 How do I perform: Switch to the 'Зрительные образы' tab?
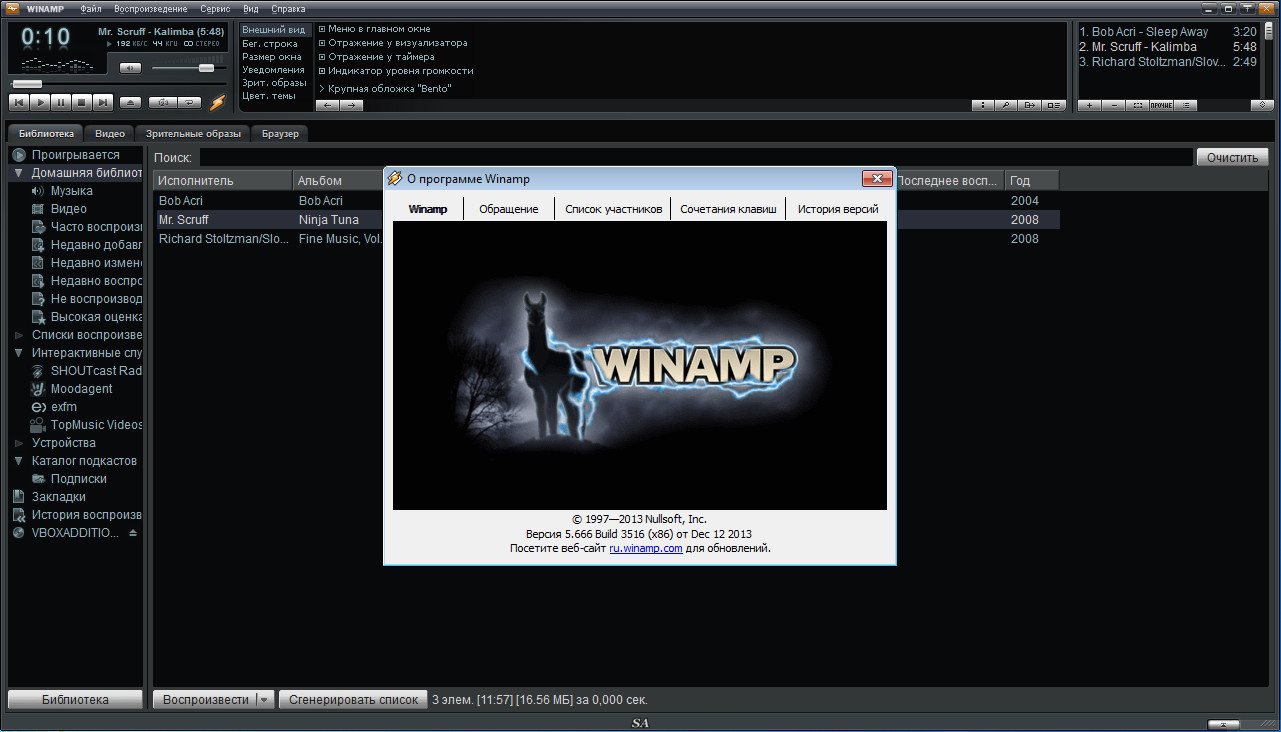[x=193, y=133]
